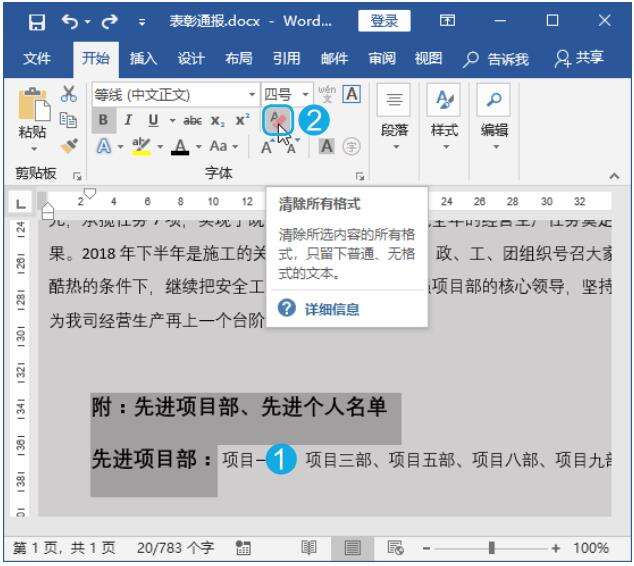Click the 登录 sign-in button
Screen dimensions: 634x566
[x=384, y=20]
